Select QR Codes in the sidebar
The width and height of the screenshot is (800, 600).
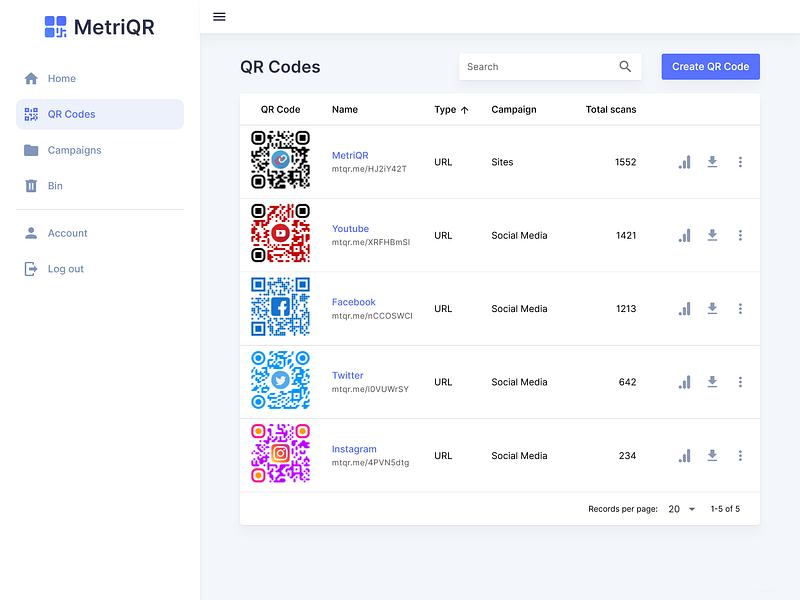100,114
